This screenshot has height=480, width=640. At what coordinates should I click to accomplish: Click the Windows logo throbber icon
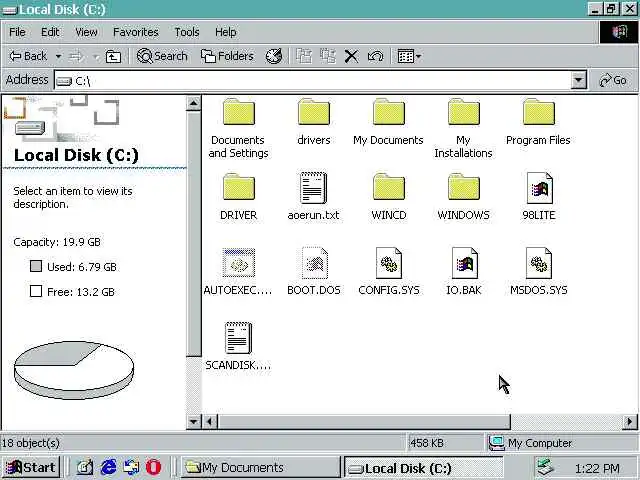pos(619,32)
